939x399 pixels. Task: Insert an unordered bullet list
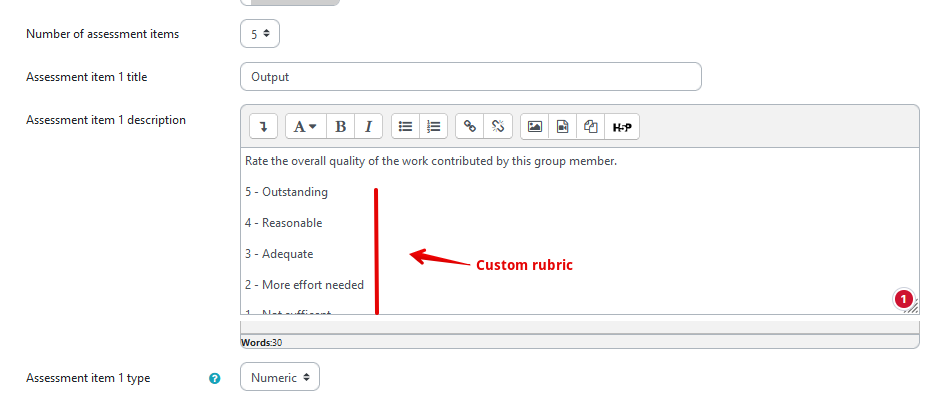(405, 126)
